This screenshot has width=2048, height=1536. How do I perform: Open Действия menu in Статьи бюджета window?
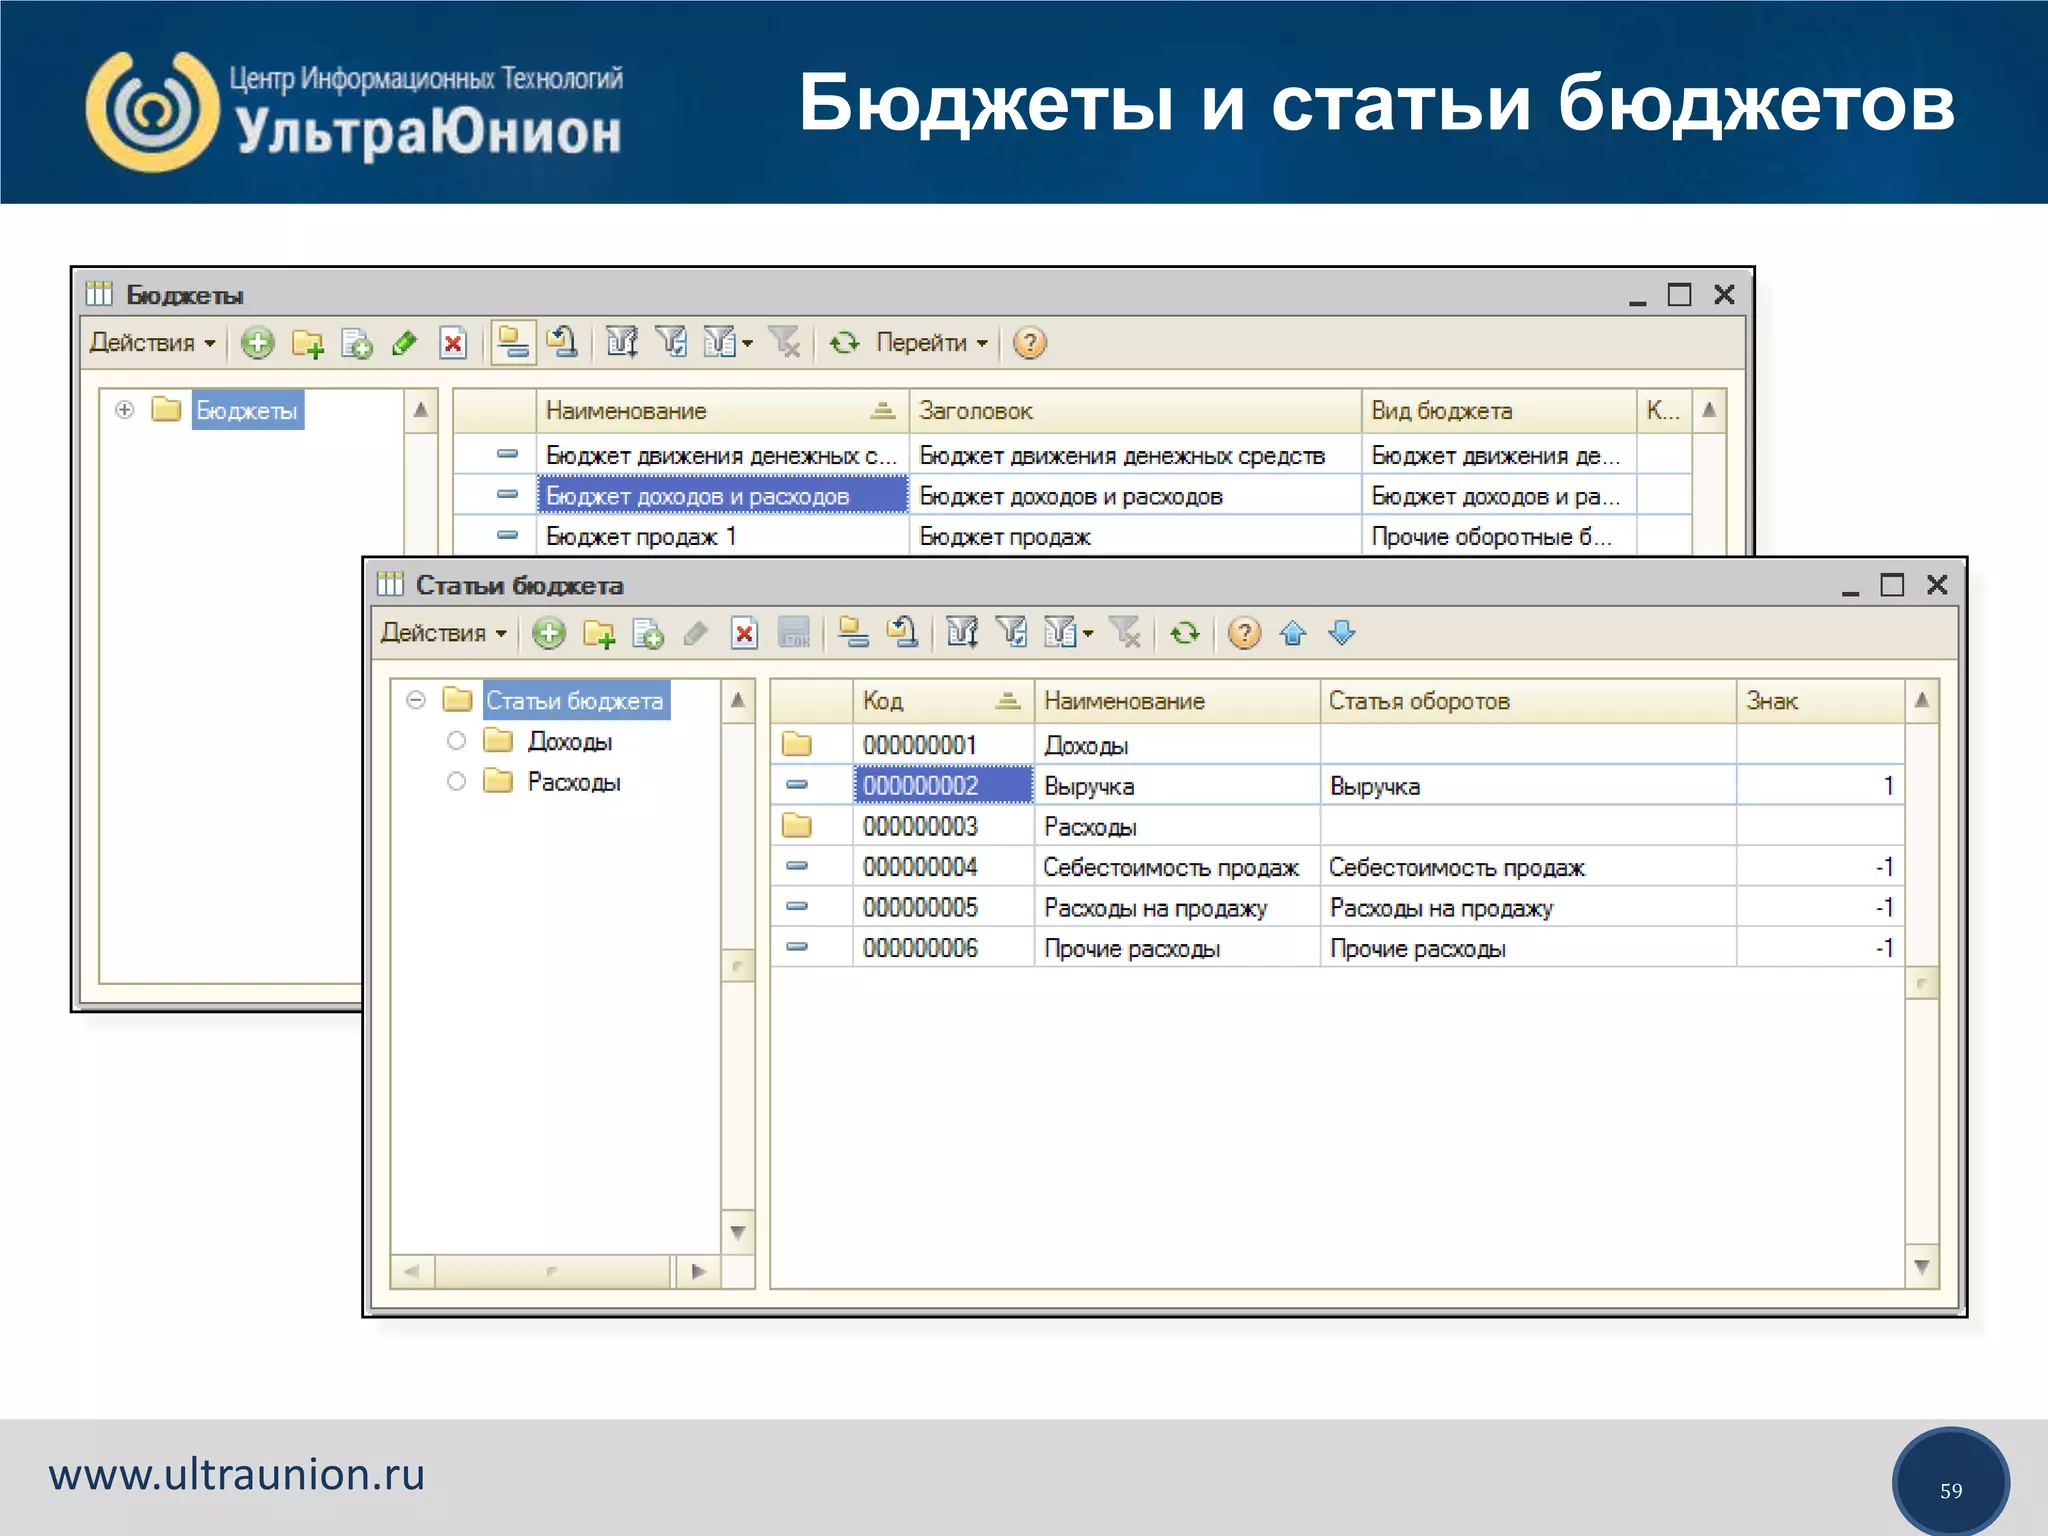coord(444,633)
